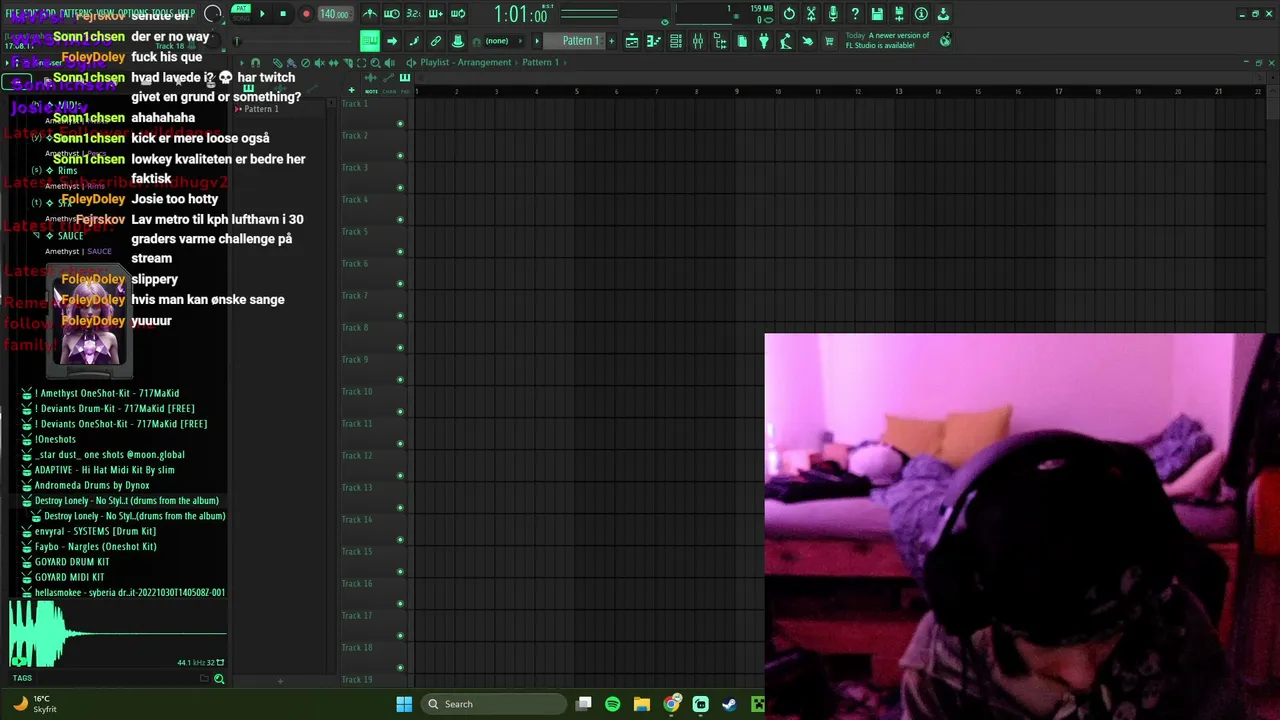Click the taskbar Search box
This screenshot has width=1280, height=720.
(493, 704)
